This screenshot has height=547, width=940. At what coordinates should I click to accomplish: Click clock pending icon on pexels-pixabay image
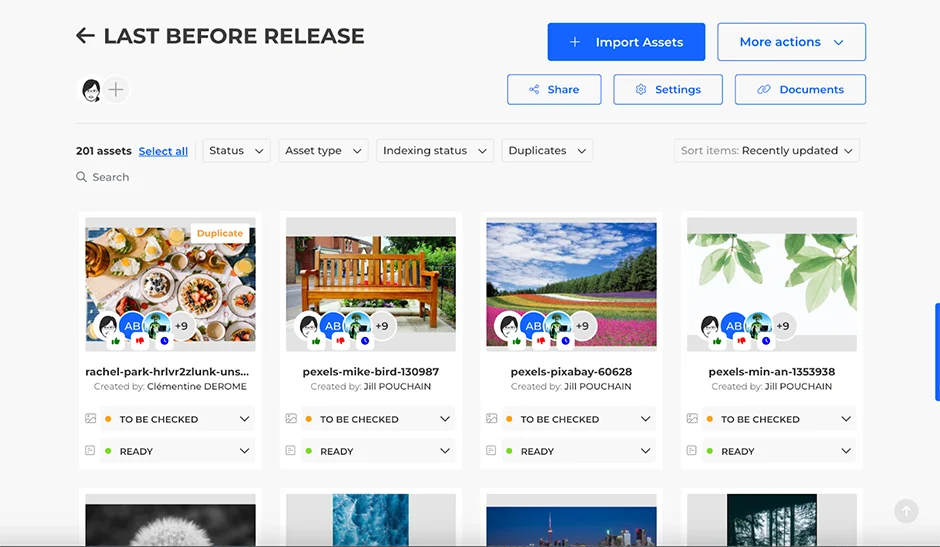(x=565, y=341)
